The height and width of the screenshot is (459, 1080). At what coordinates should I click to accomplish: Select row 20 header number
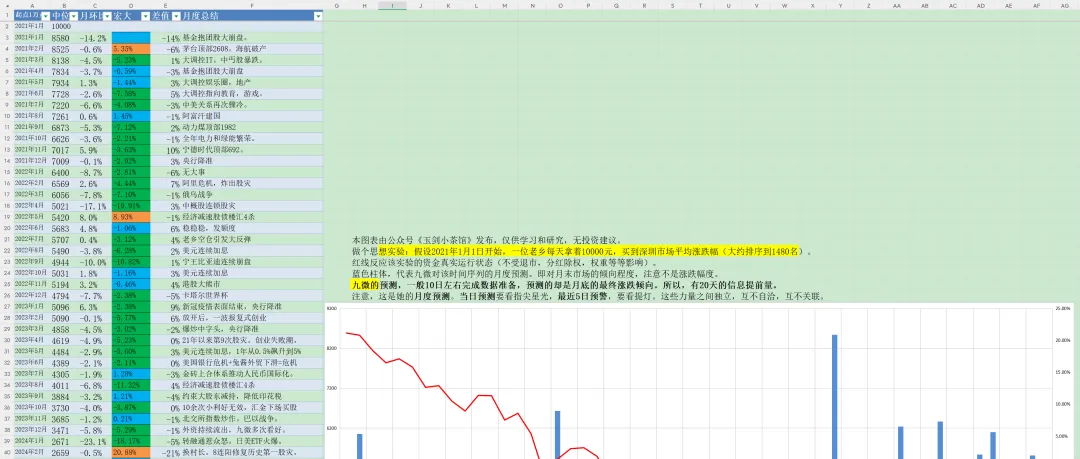(x=7, y=228)
